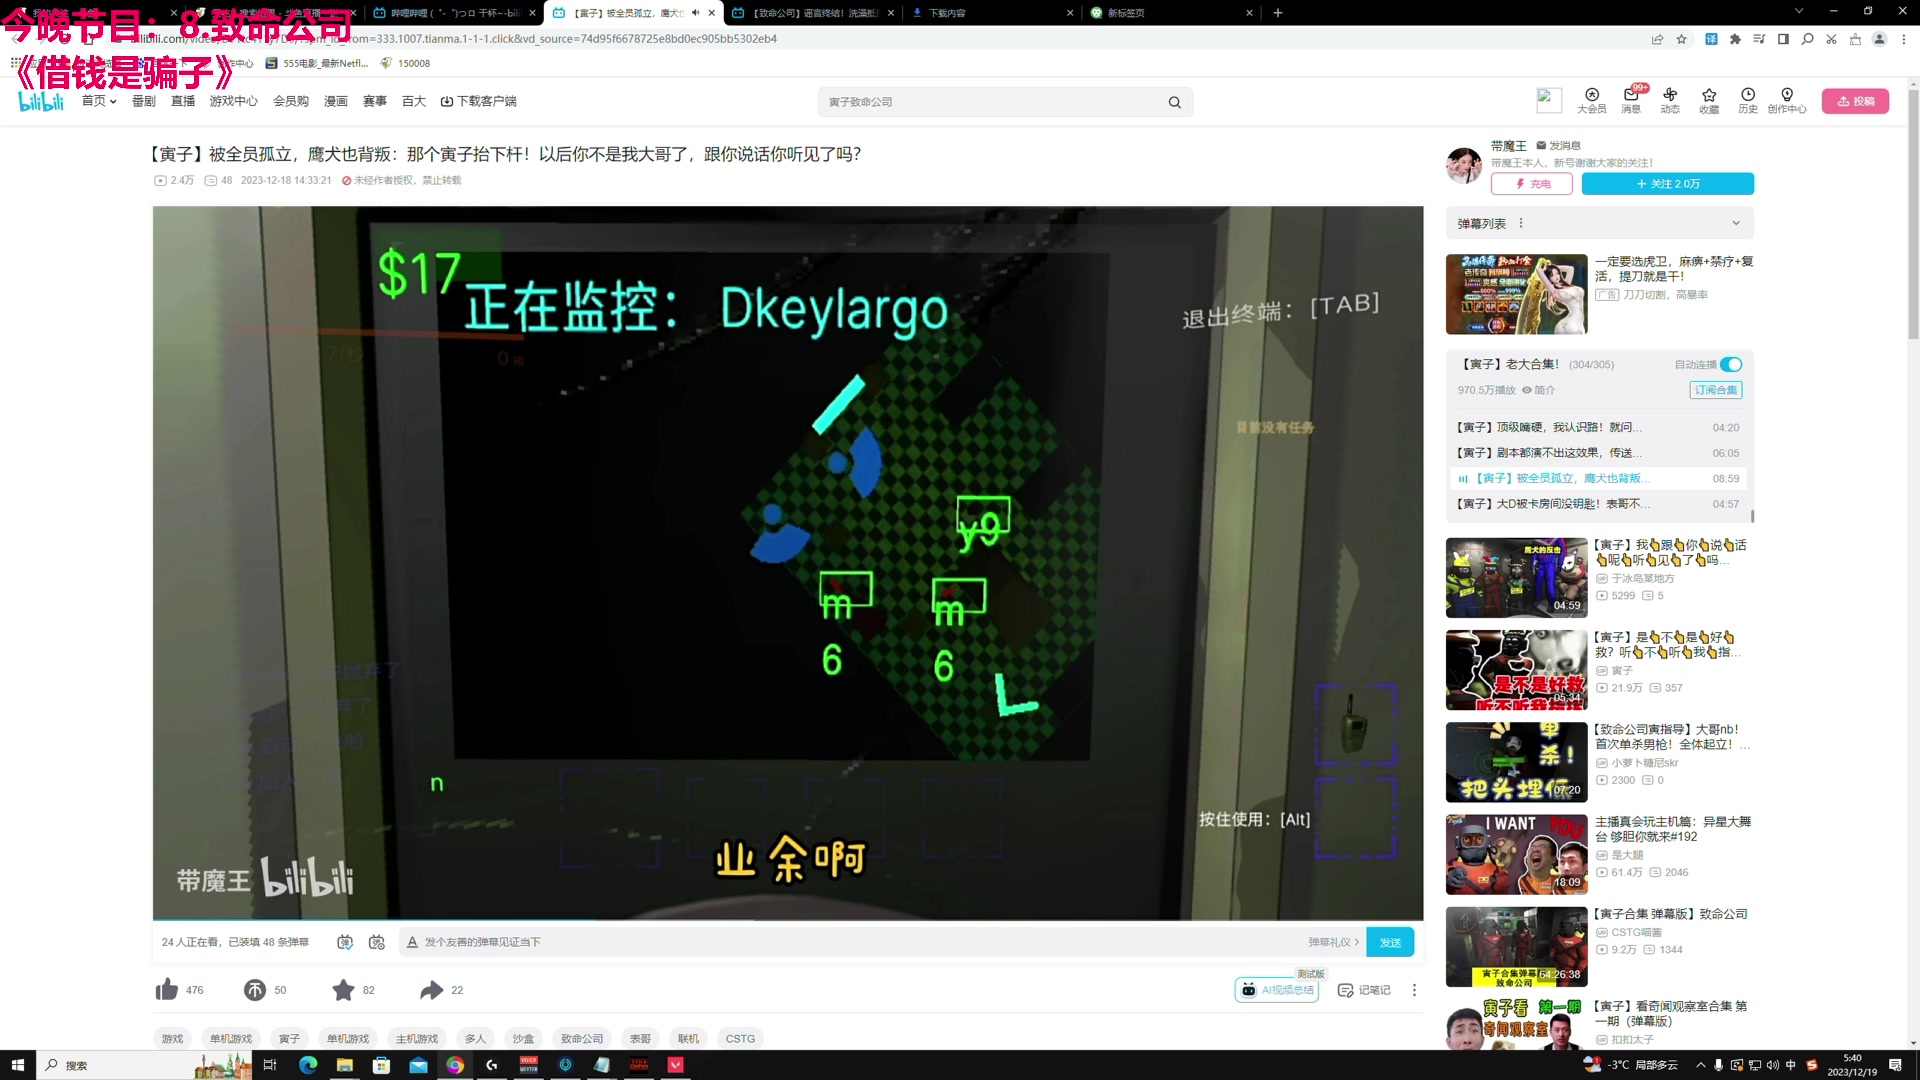Click the search magnifier icon
Screen dimensions: 1920x1080
pyautogui.click(x=1175, y=102)
